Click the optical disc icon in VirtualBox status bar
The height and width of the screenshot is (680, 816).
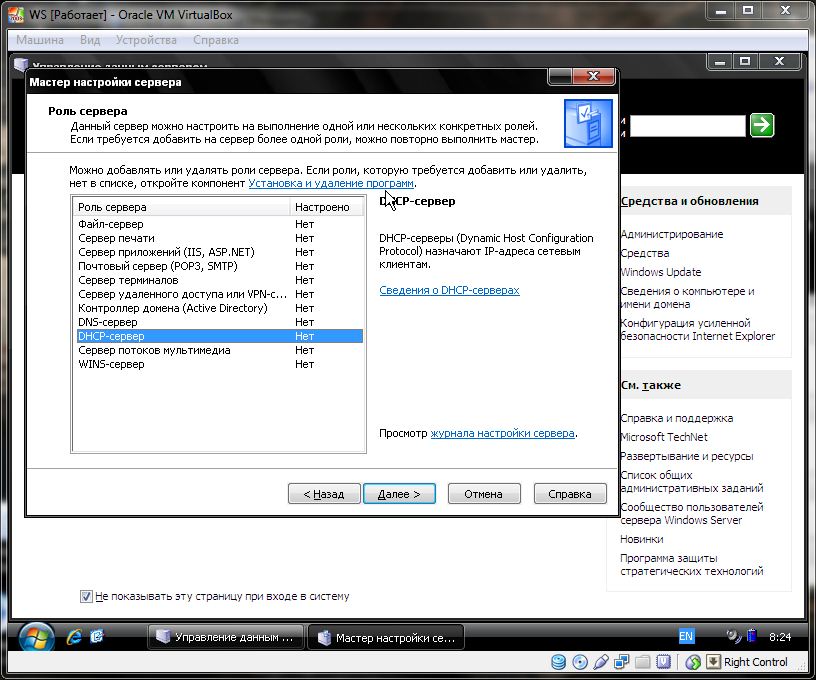(x=580, y=662)
